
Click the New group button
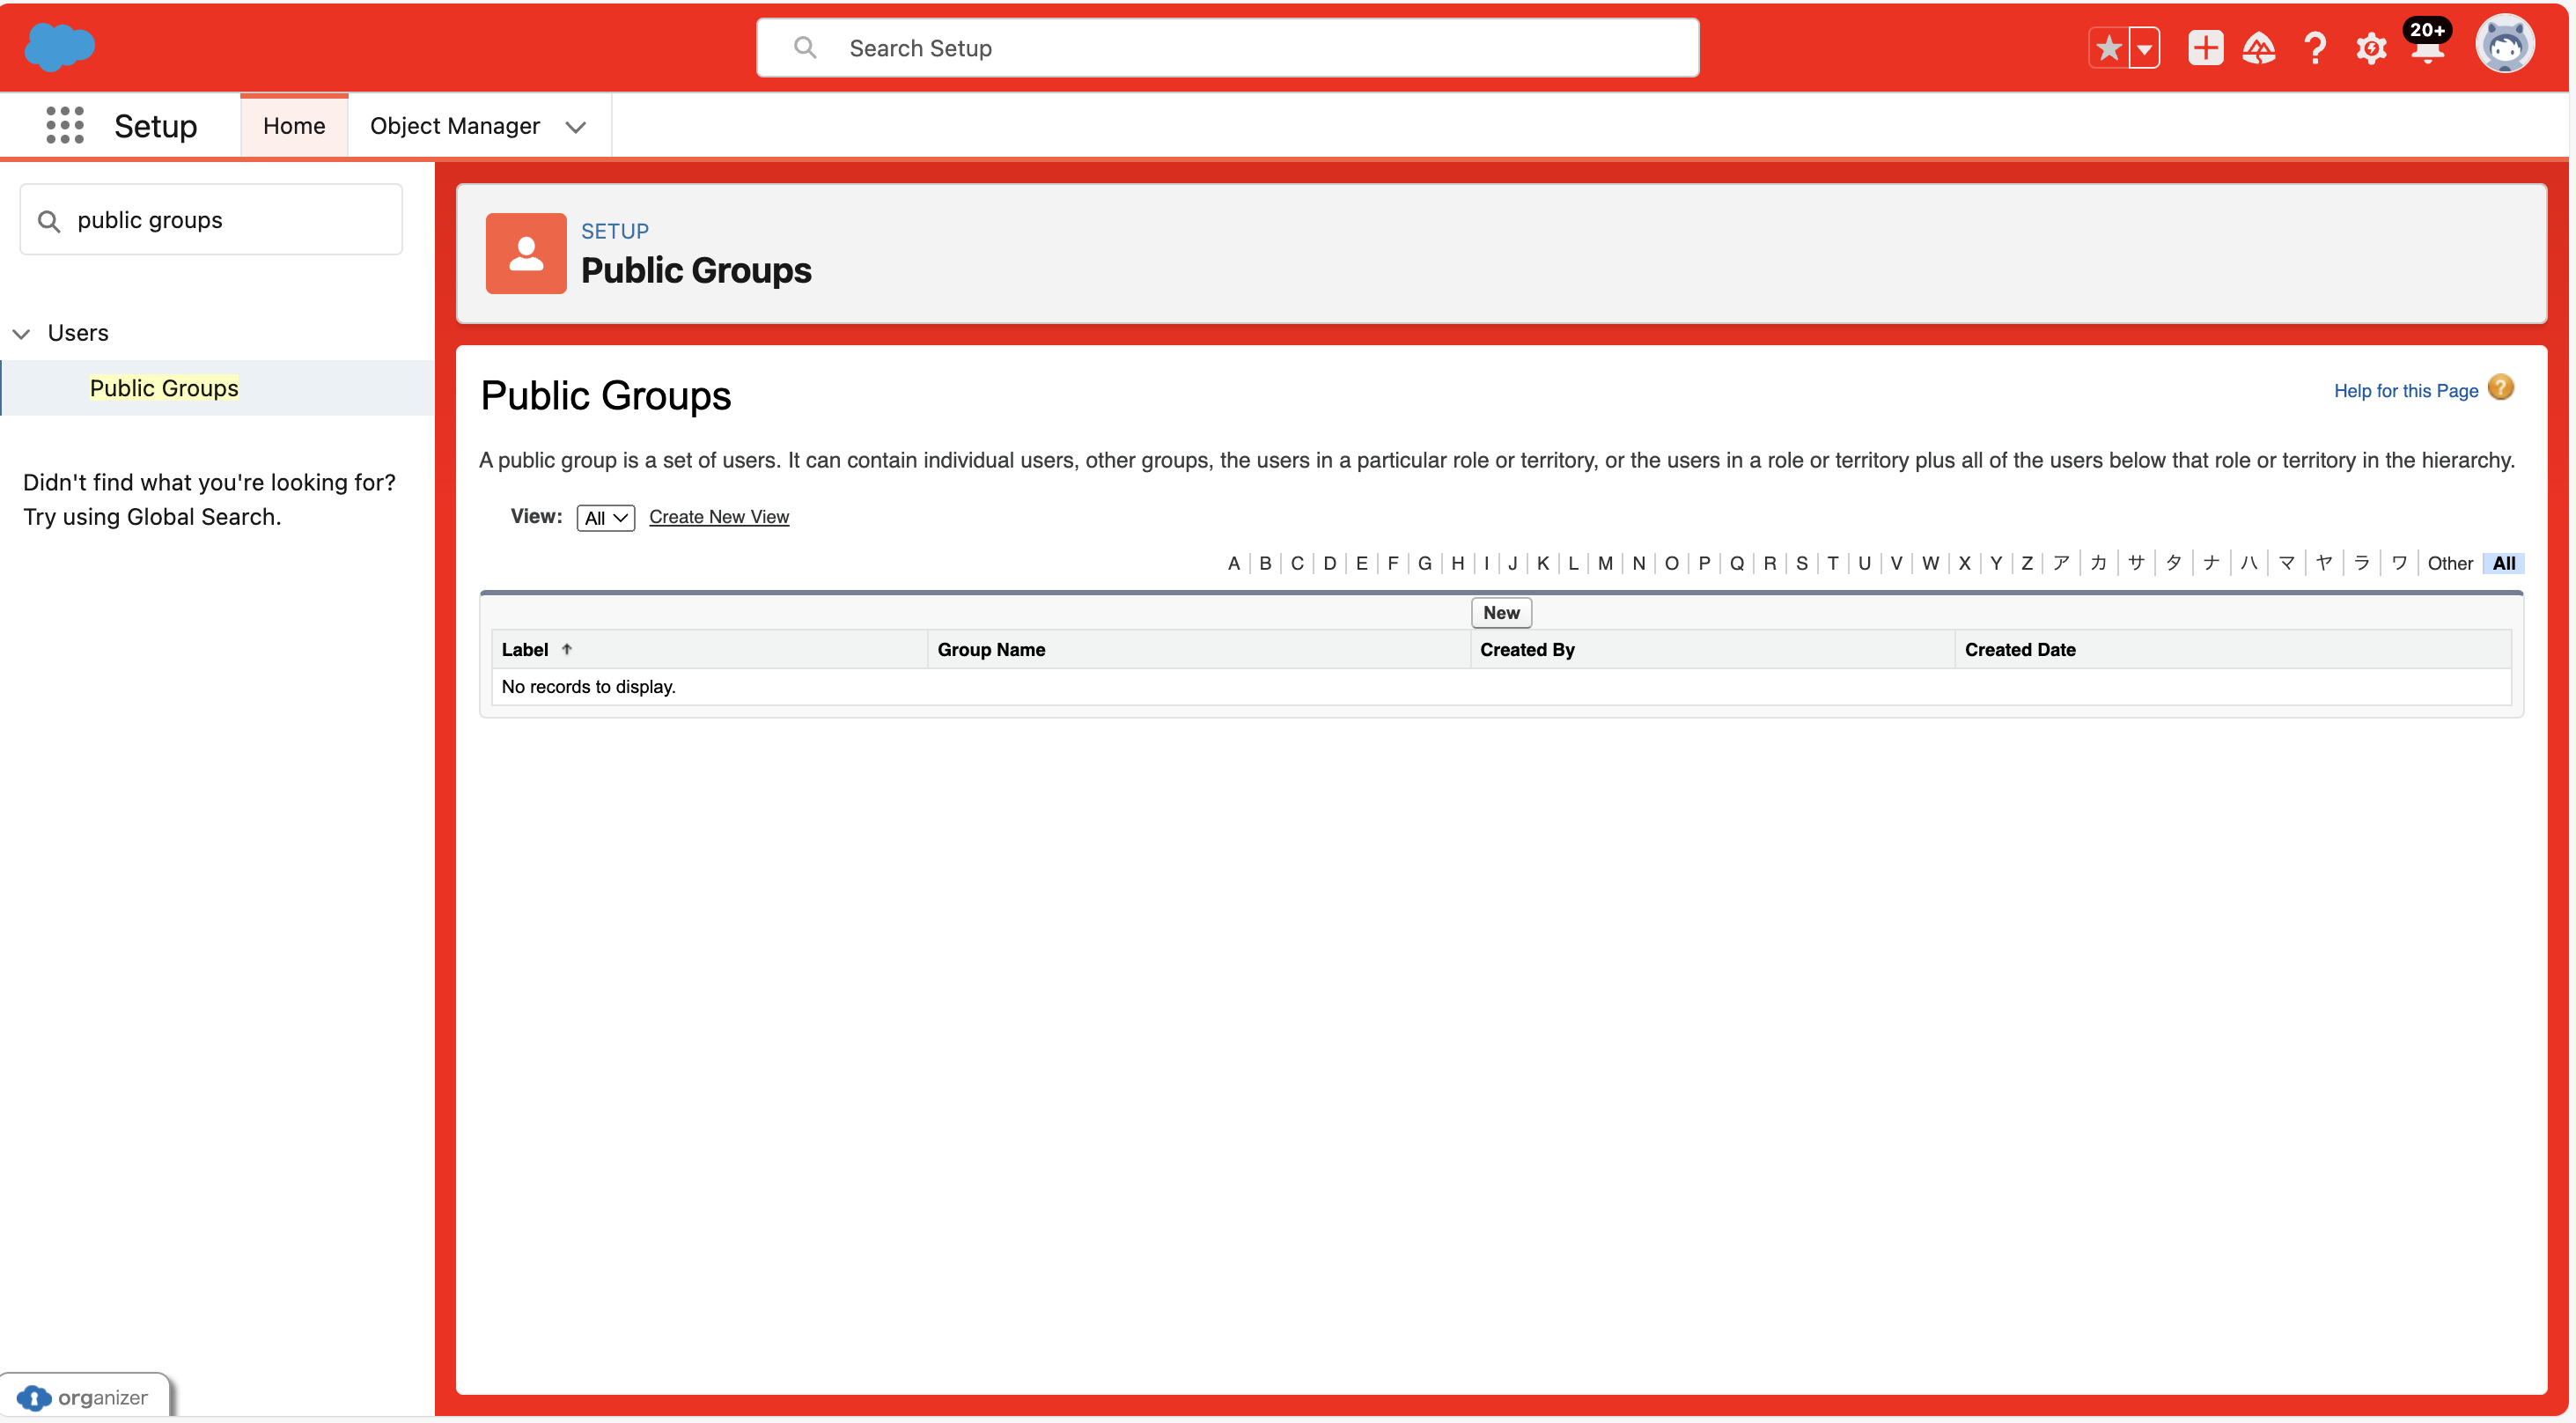(1501, 613)
